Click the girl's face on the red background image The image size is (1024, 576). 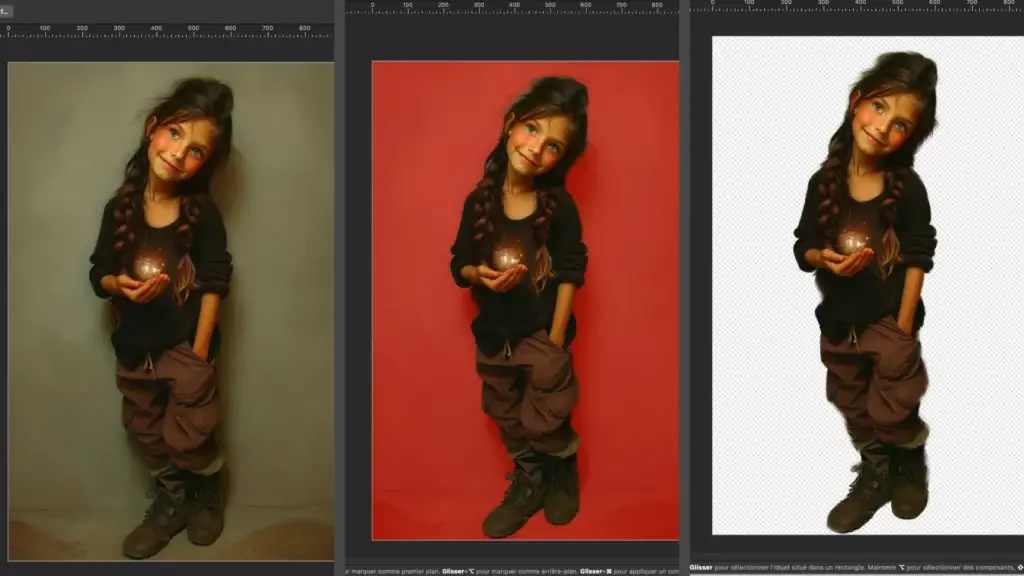pyautogui.click(x=537, y=147)
